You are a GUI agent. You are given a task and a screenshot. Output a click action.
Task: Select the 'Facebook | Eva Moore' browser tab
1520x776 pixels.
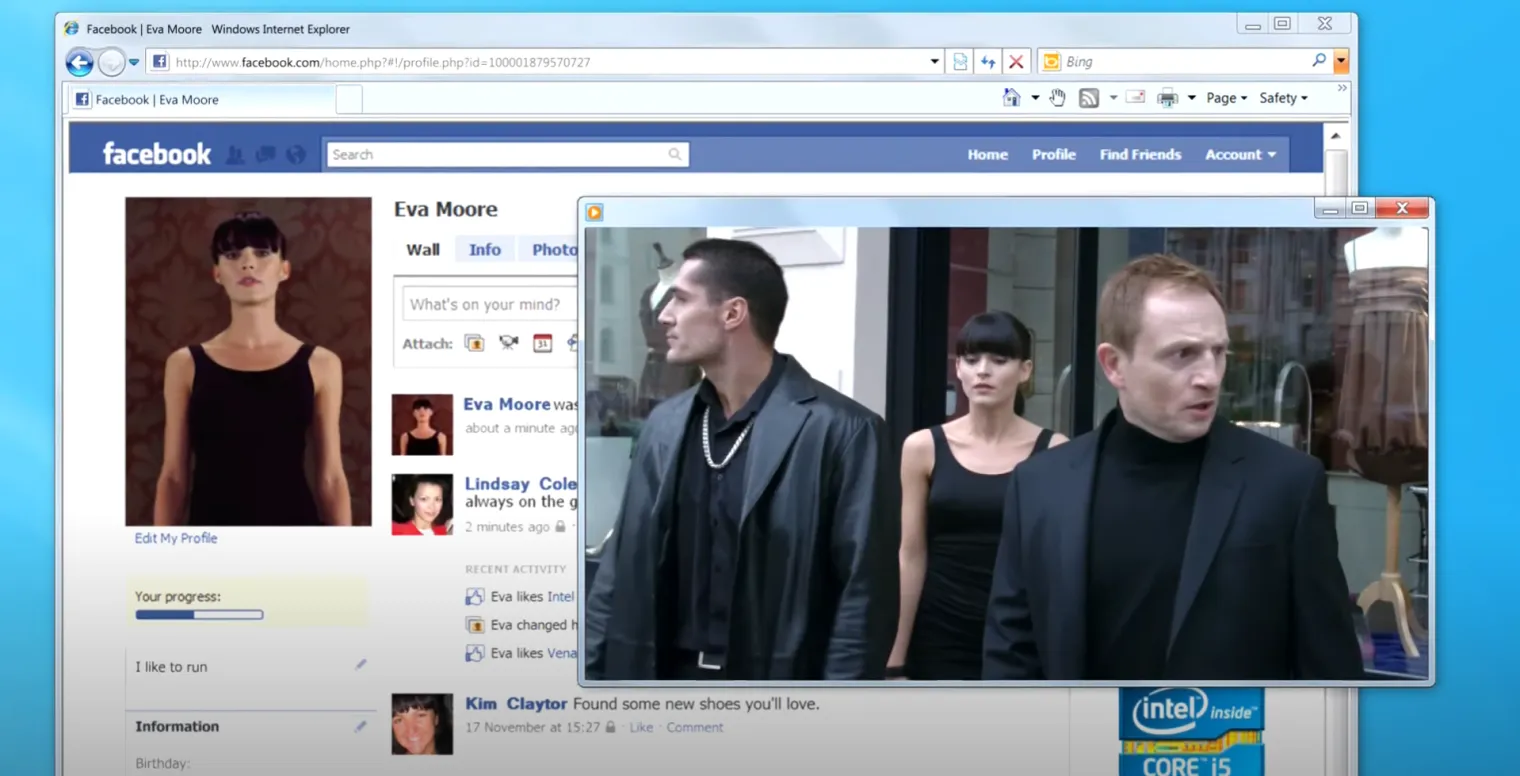tap(201, 99)
